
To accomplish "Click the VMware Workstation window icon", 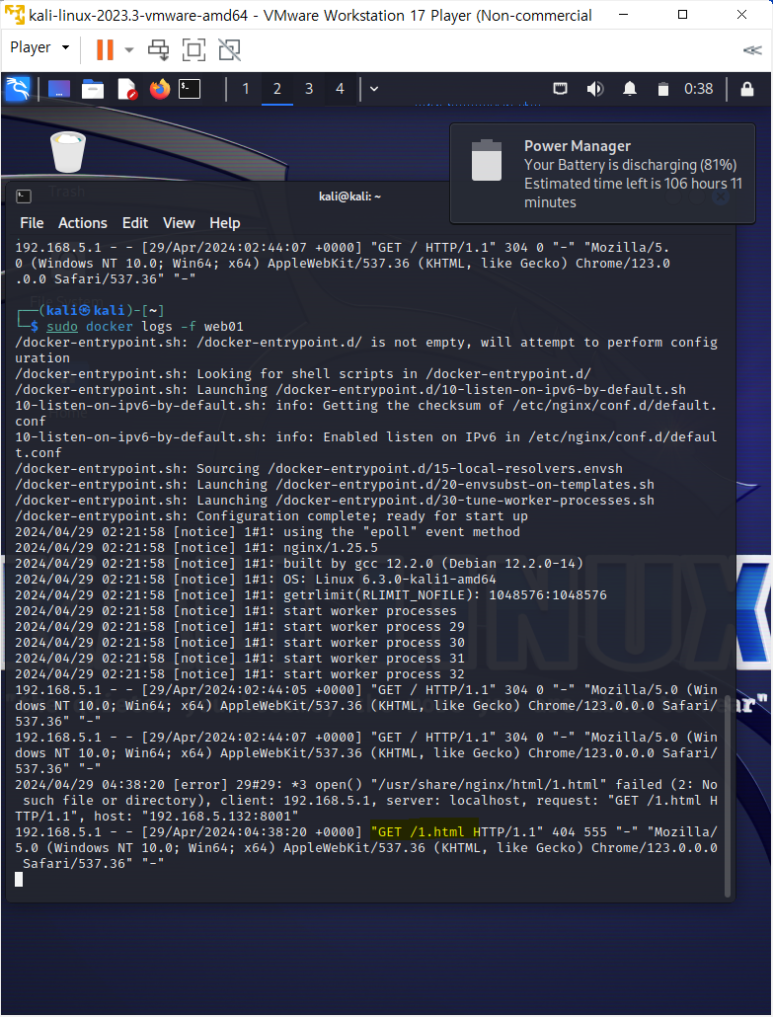I will [x=14, y=15].
